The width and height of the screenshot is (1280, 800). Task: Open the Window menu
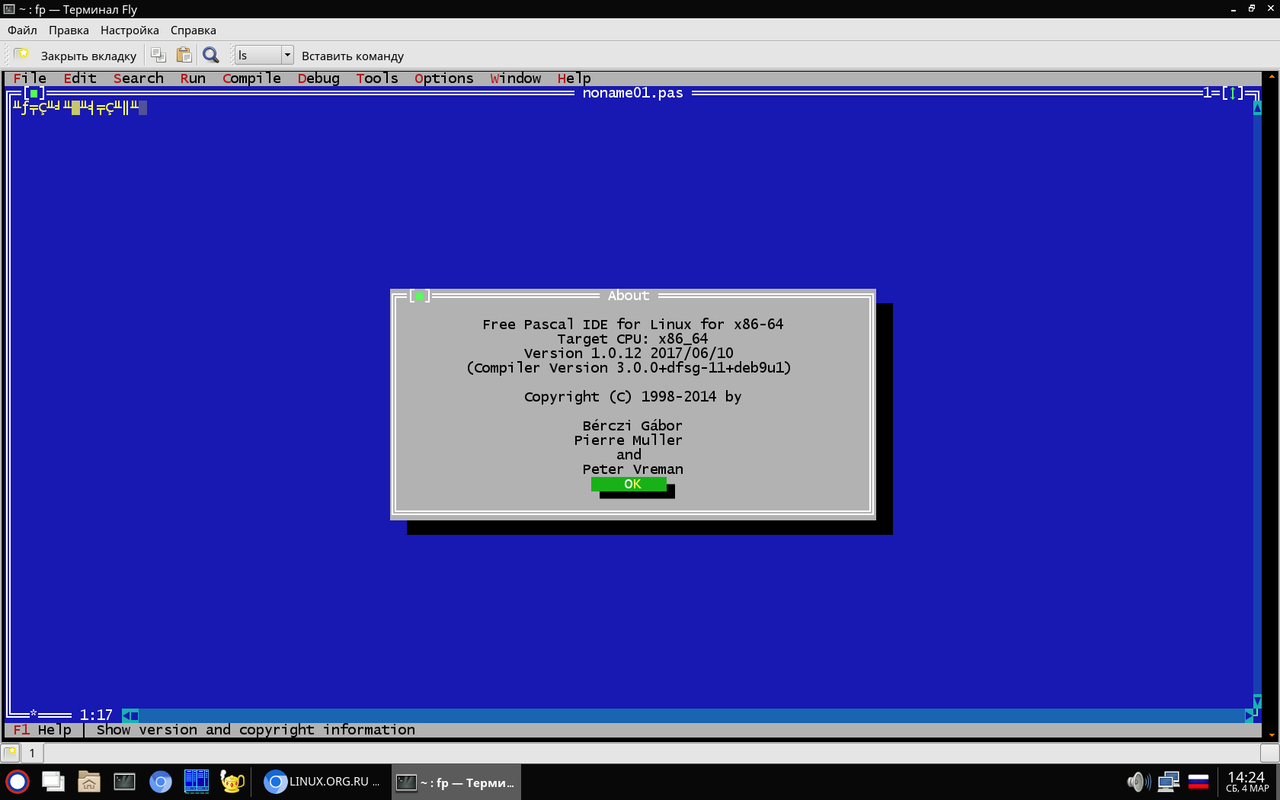(x=516, y=78)
